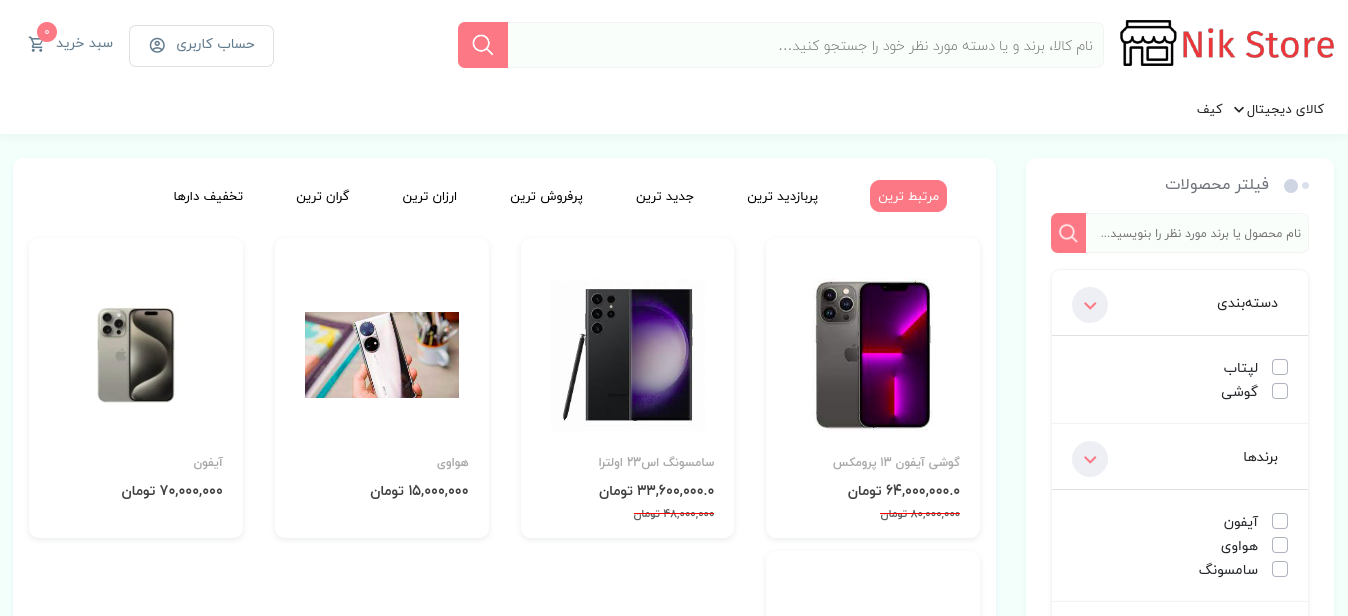Open the کیف menu item
This screenshot has width=1348, height=616.
[x=1210, y=109]
